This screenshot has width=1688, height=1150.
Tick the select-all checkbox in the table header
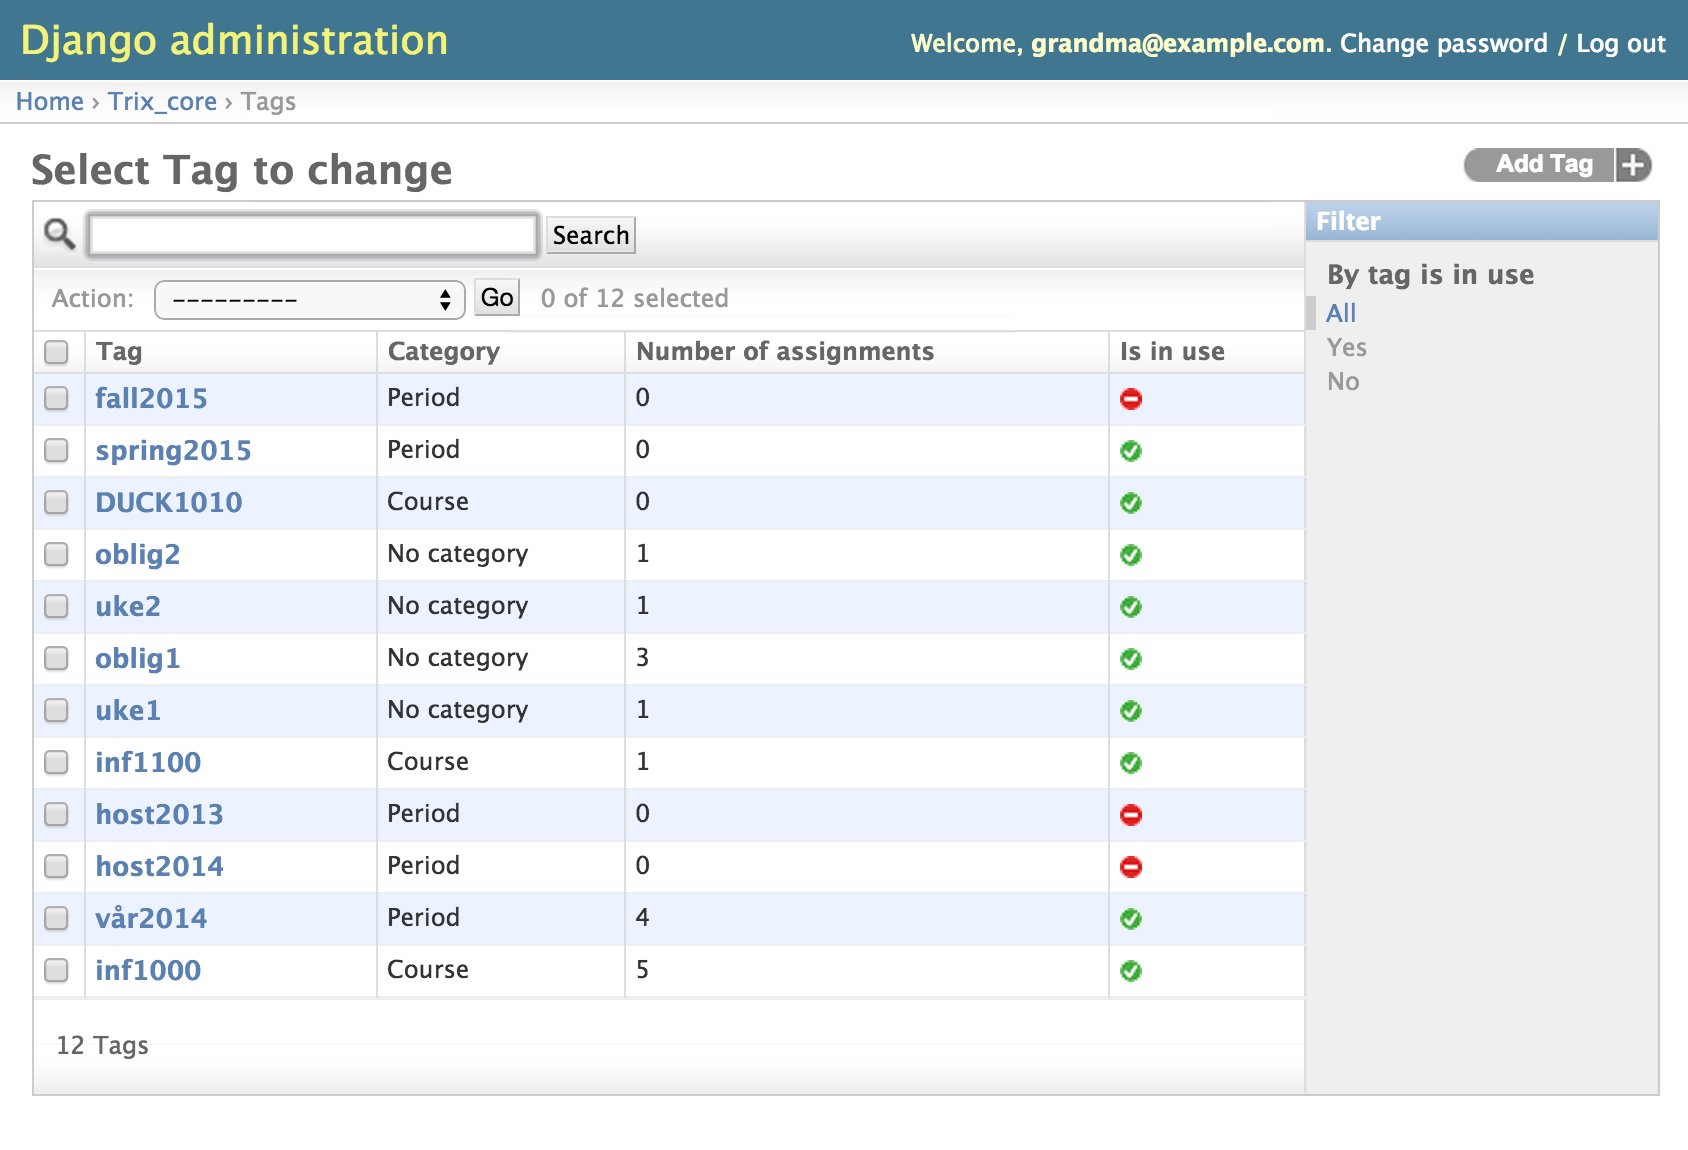(57, 352)
